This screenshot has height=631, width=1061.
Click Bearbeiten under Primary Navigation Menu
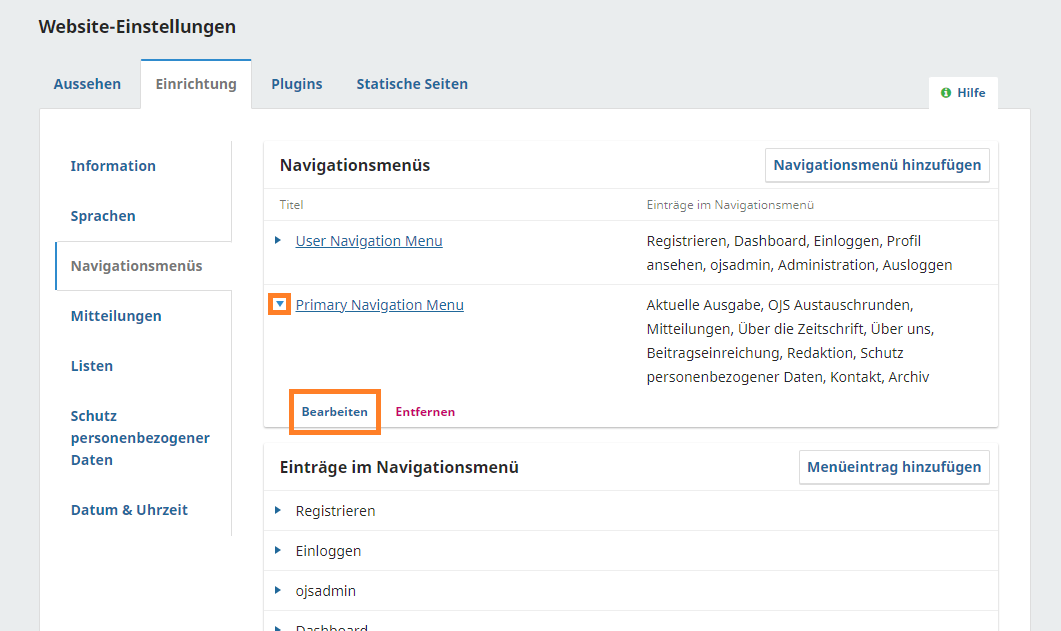(335, 412)
